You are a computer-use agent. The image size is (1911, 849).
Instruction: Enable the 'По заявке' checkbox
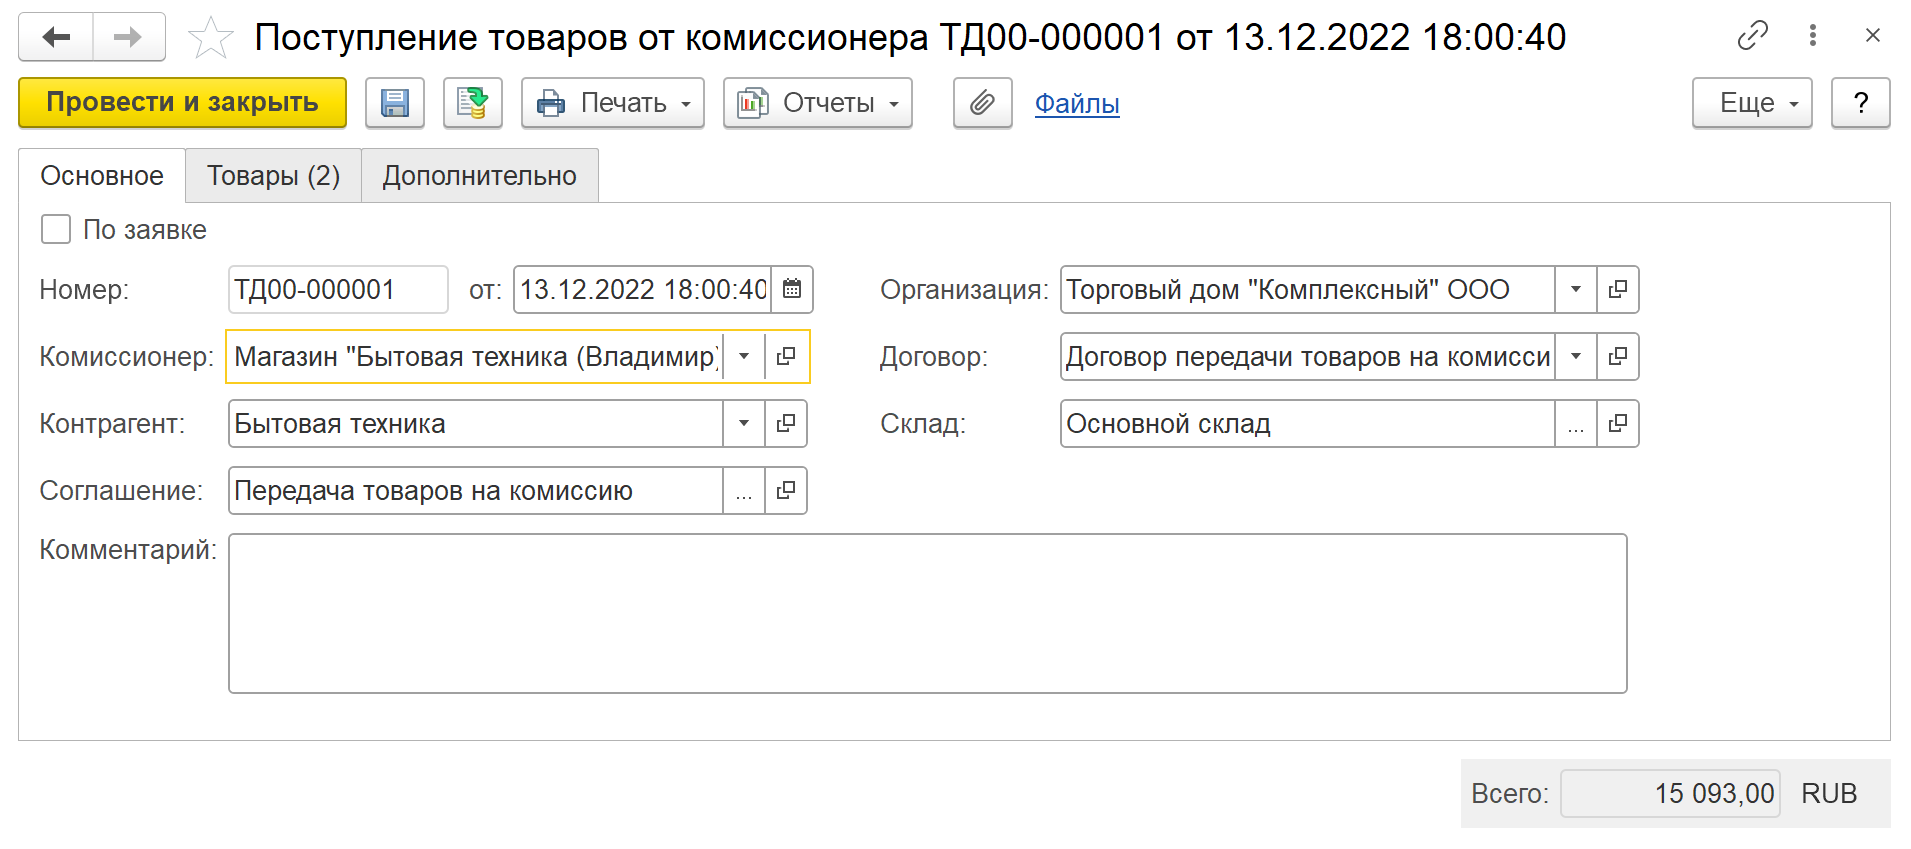pos(56,230)
